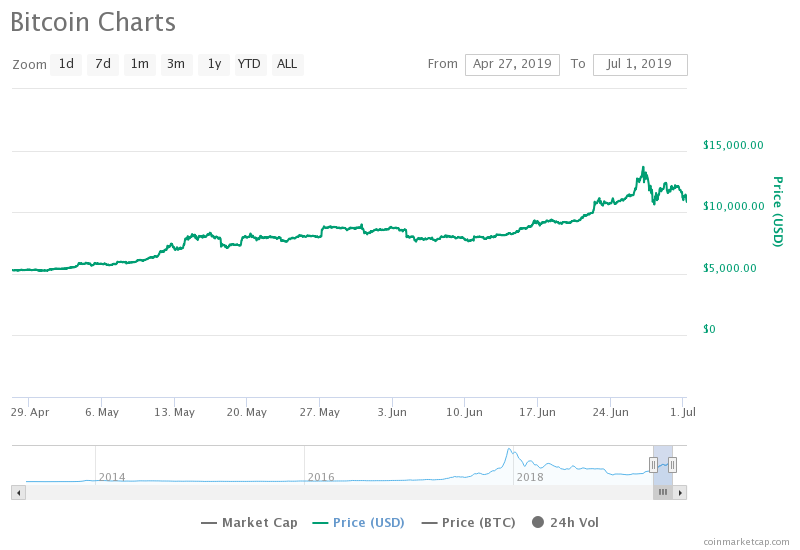Set zoom to 1m
800x550 pixels.
(x=139, y=64)
